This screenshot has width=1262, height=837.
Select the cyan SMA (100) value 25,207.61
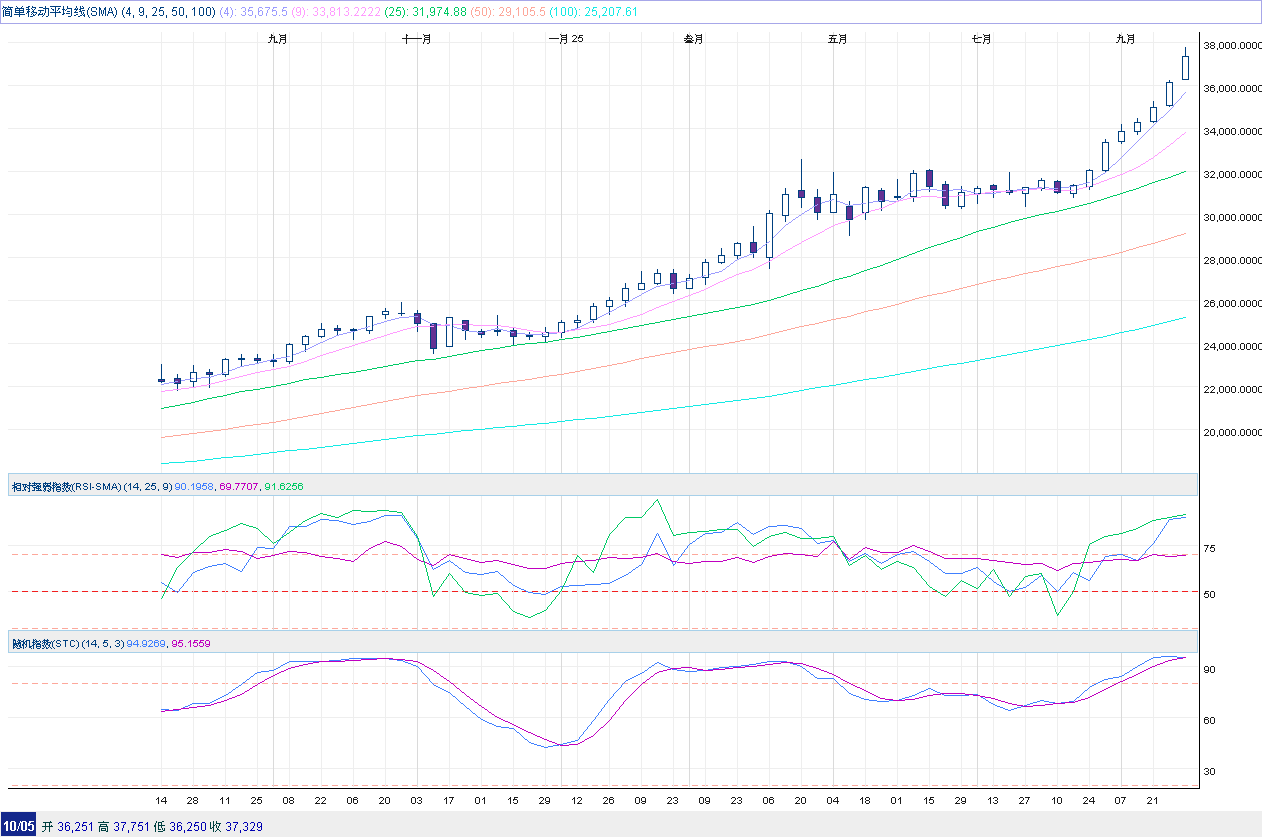[603, 12]
